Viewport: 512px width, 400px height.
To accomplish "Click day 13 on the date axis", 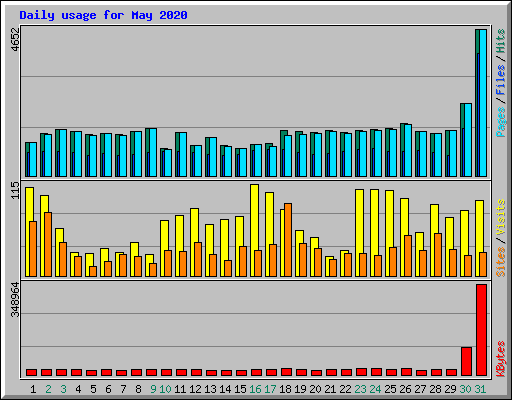I will [210, 389].
